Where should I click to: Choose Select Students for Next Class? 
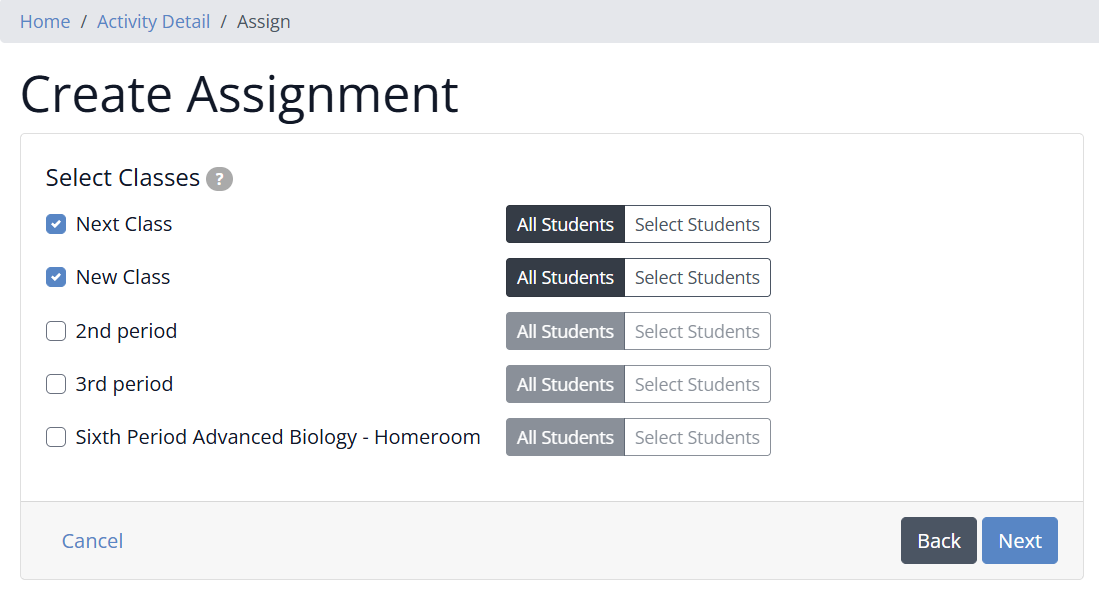[x=697, y=224]
